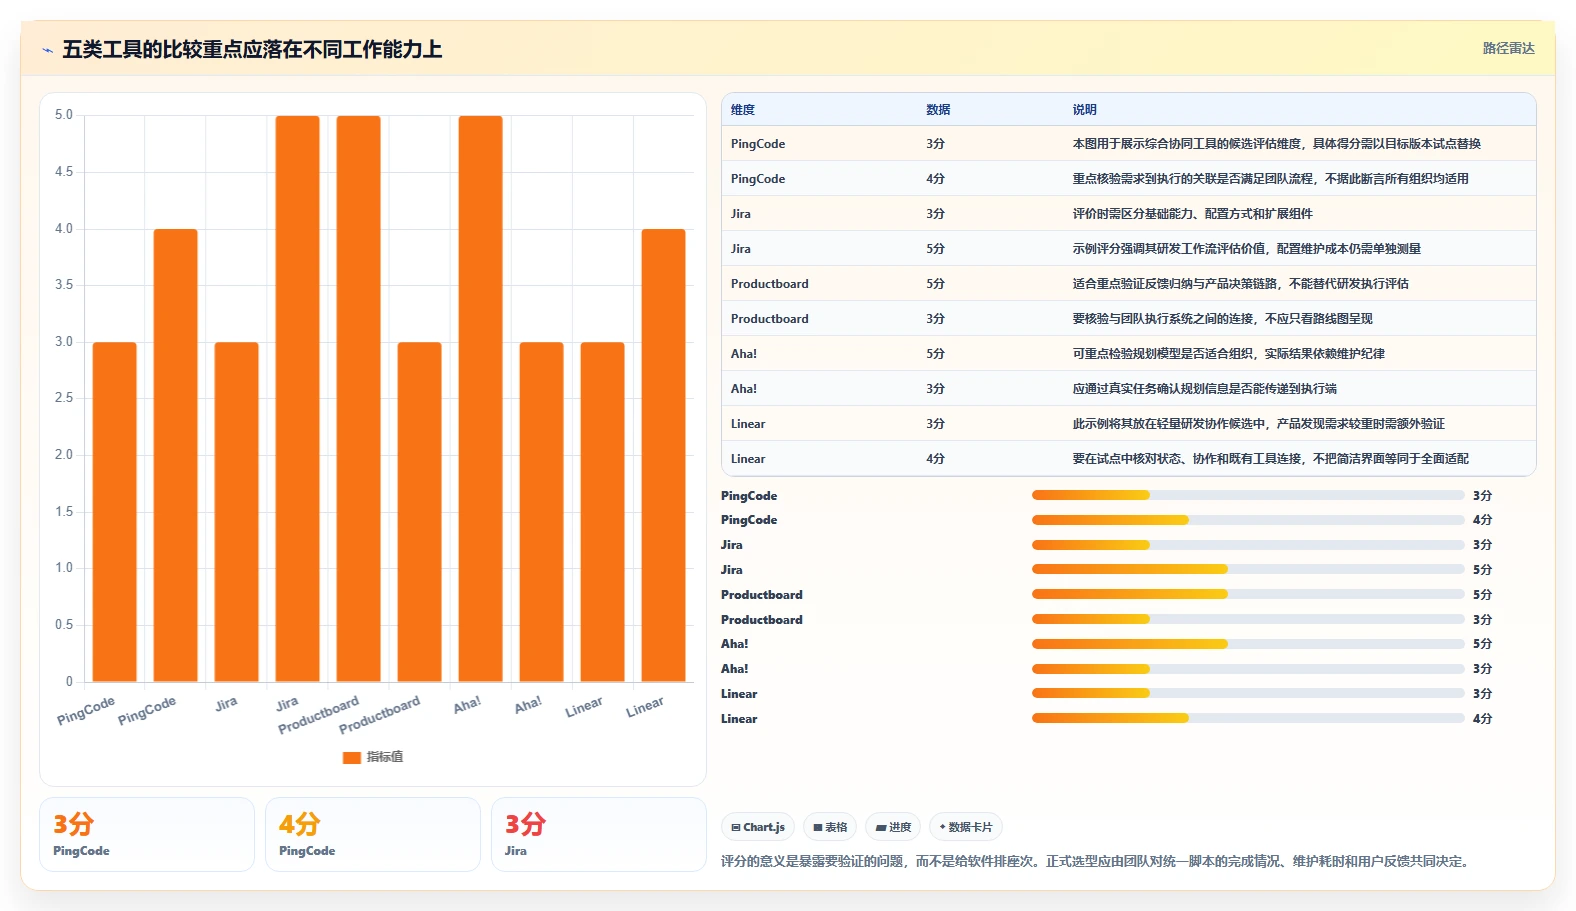Click the title 五类工具的比较重点应落在不同工作能力上
The height and width of the screenshot is (911, 1576).
point(252,49)
